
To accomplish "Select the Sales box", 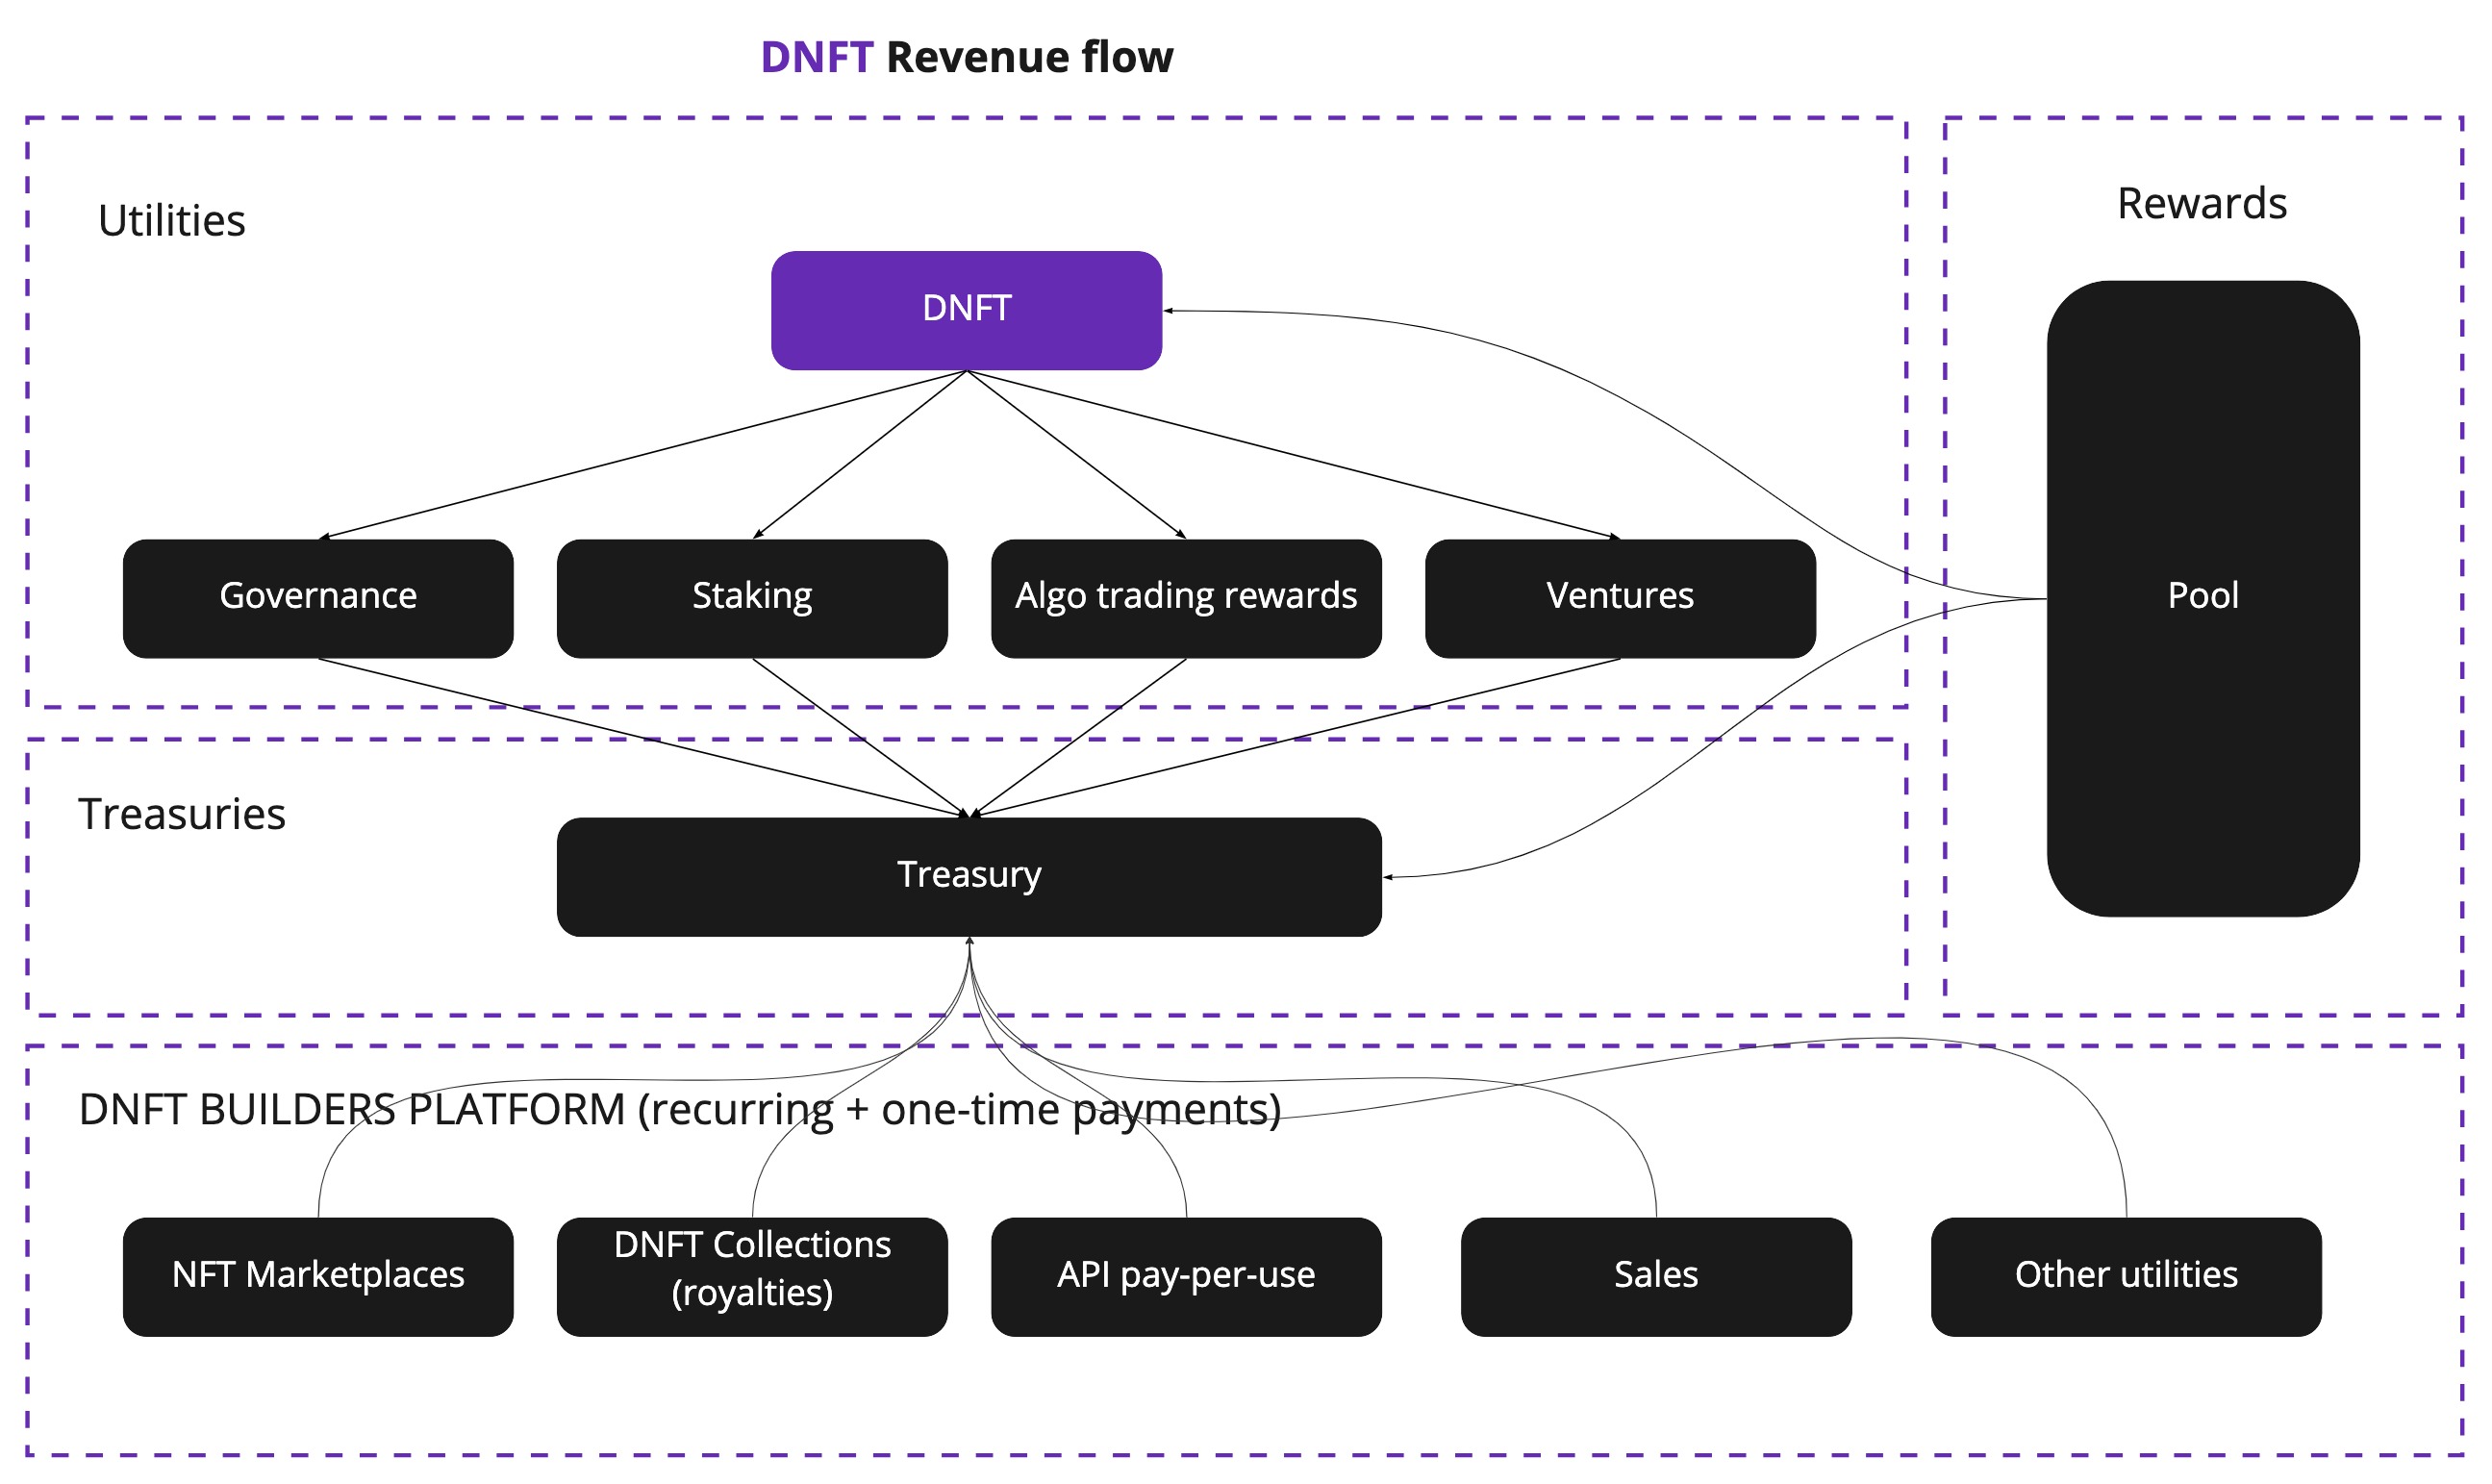I will coord(1657,1278).
